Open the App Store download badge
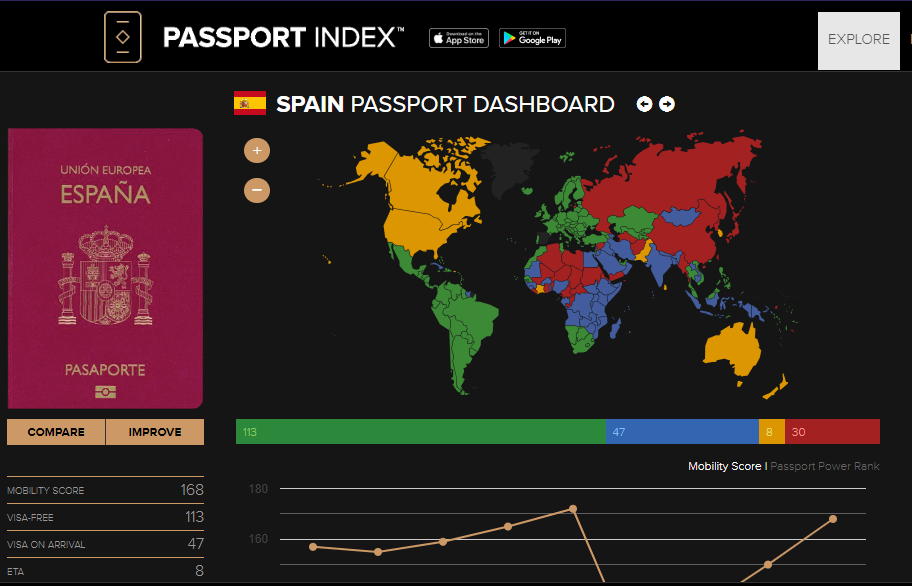912x586 pixels. tap(459, 38)
